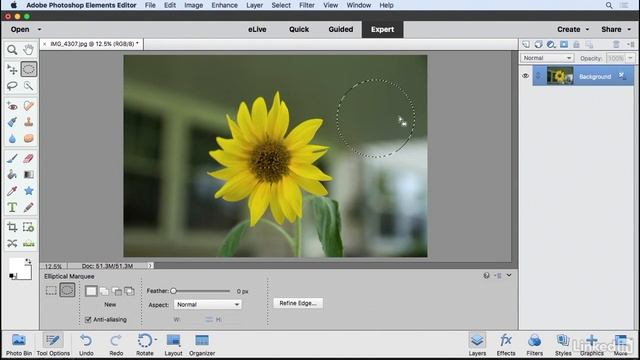The image size is (640, 360).
Task: Select the Move tool
Action: 12,69
